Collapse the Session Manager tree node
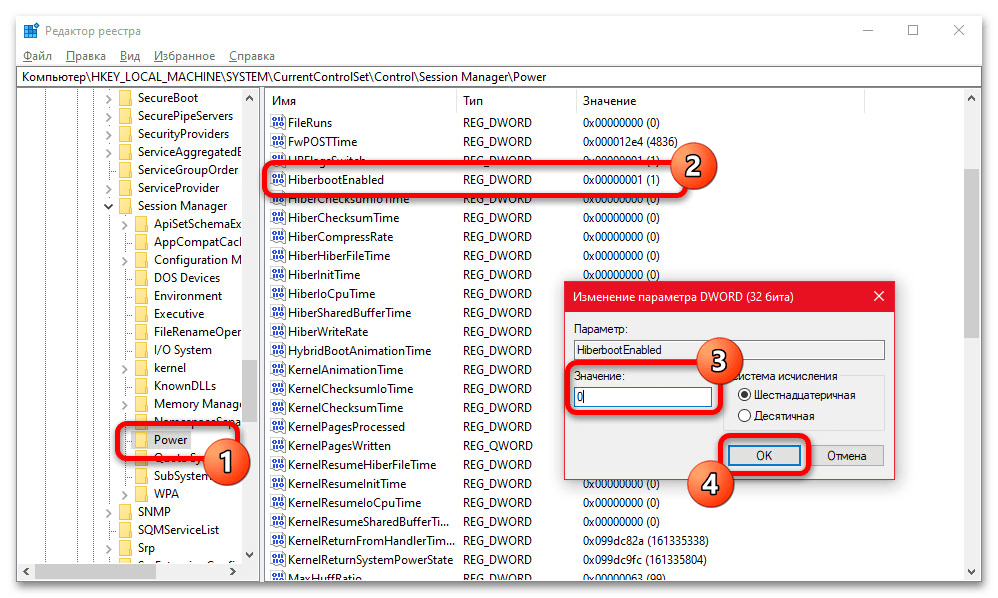The height and width of the screenshot is (598, 998). 108,206
